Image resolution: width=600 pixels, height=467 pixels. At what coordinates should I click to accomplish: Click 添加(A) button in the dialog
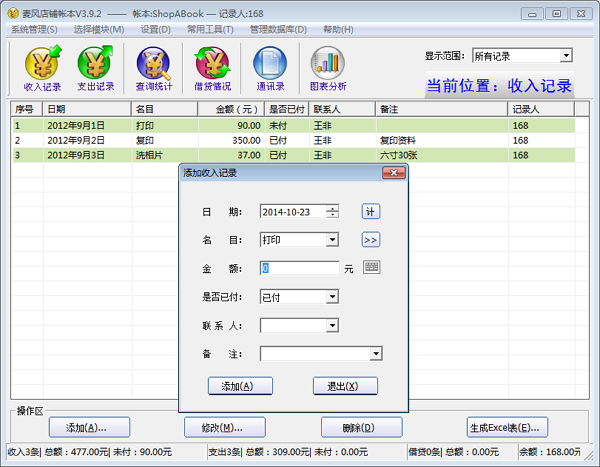tap(240, 386)
